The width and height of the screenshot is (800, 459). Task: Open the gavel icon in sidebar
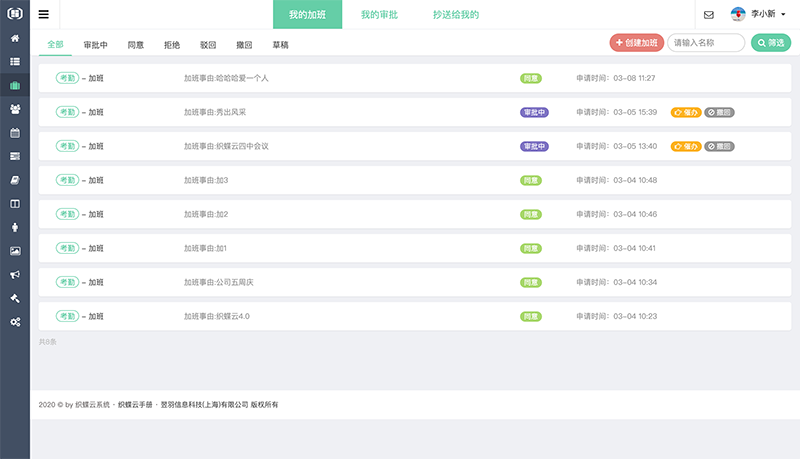(x=15, y=298)
